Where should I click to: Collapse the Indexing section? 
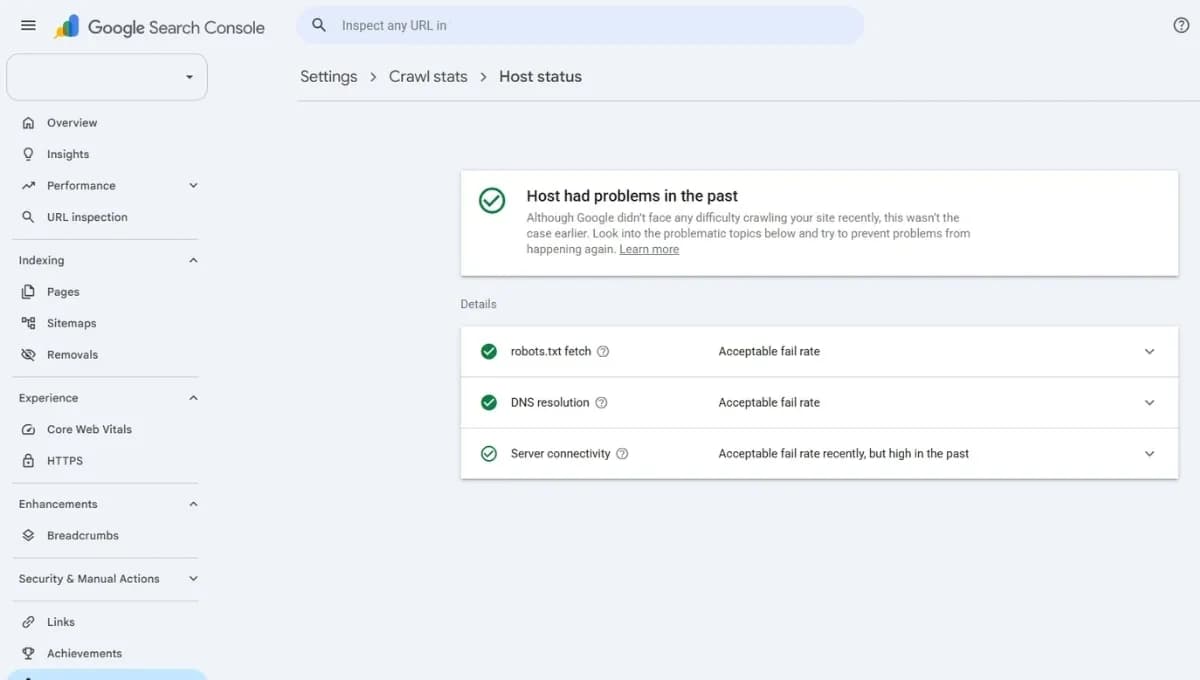pyautogui.click(x=193, y=261)
